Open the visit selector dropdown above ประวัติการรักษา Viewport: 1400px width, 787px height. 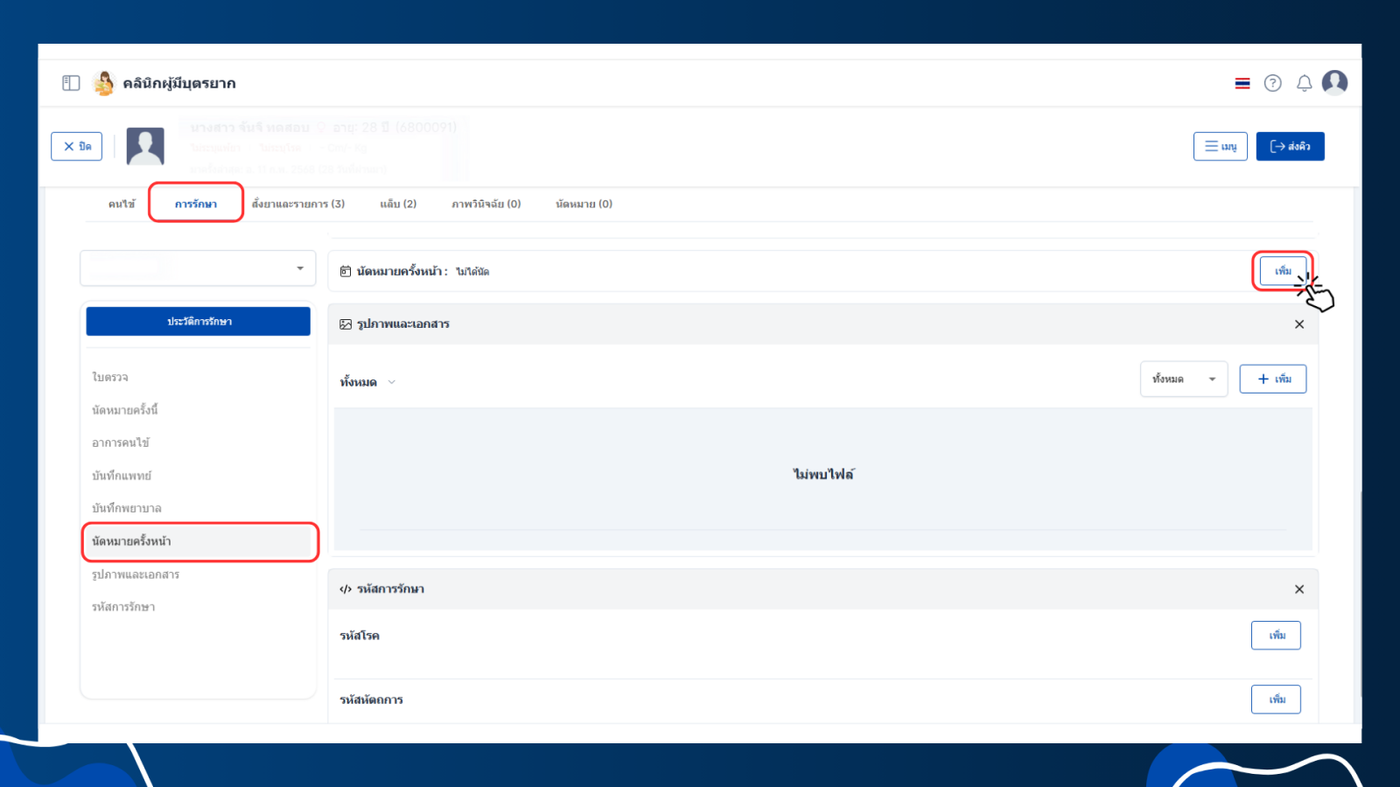198,268
